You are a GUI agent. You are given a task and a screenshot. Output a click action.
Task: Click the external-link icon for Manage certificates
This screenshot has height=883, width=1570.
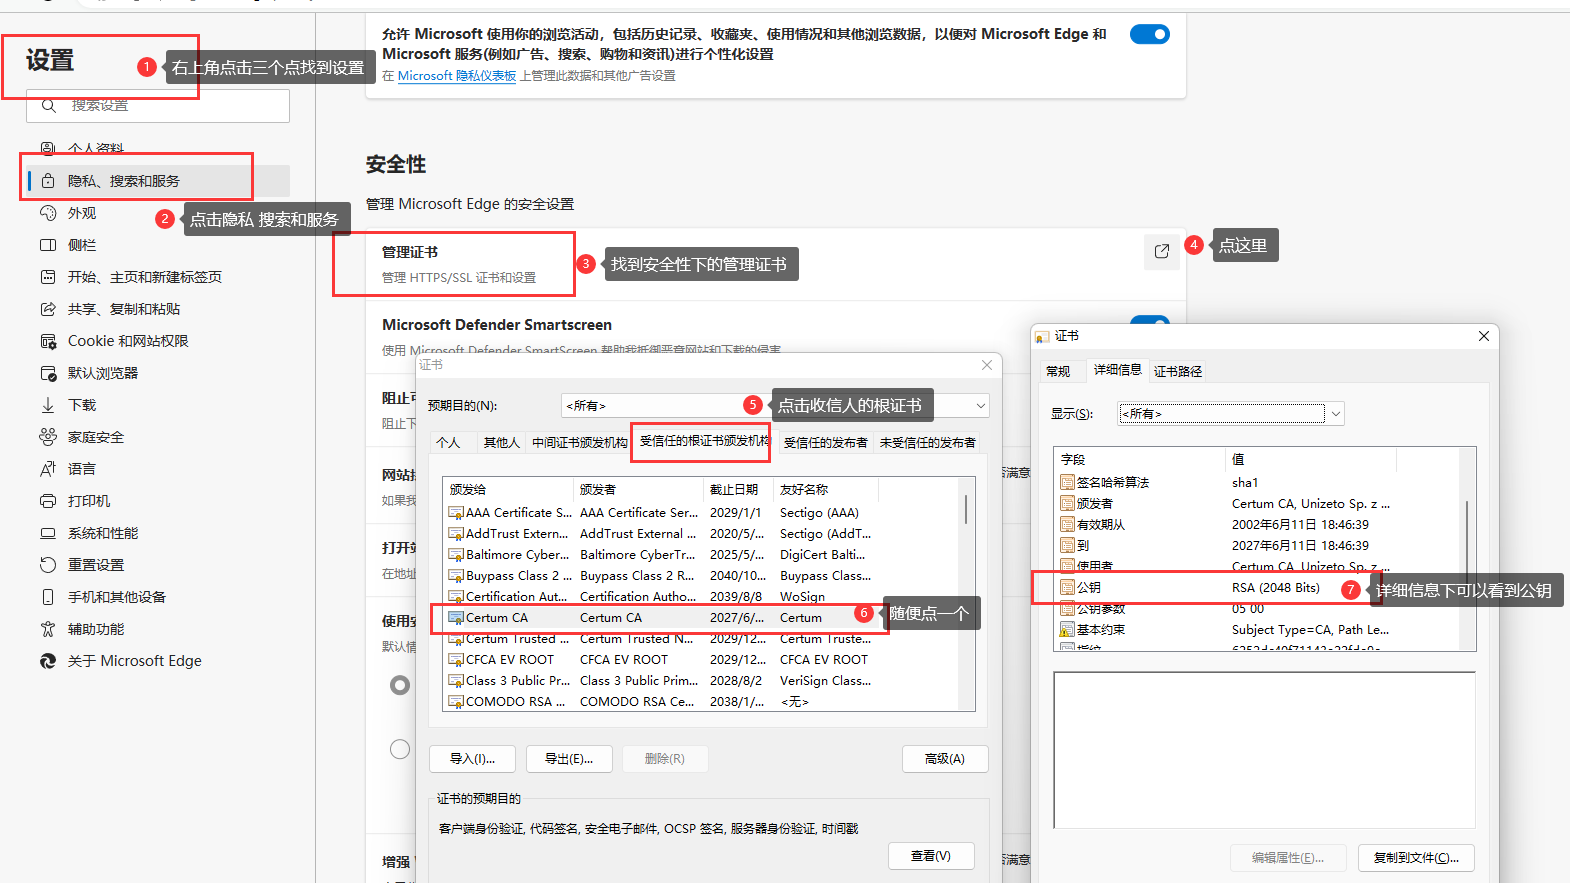tap(1161, 251)
